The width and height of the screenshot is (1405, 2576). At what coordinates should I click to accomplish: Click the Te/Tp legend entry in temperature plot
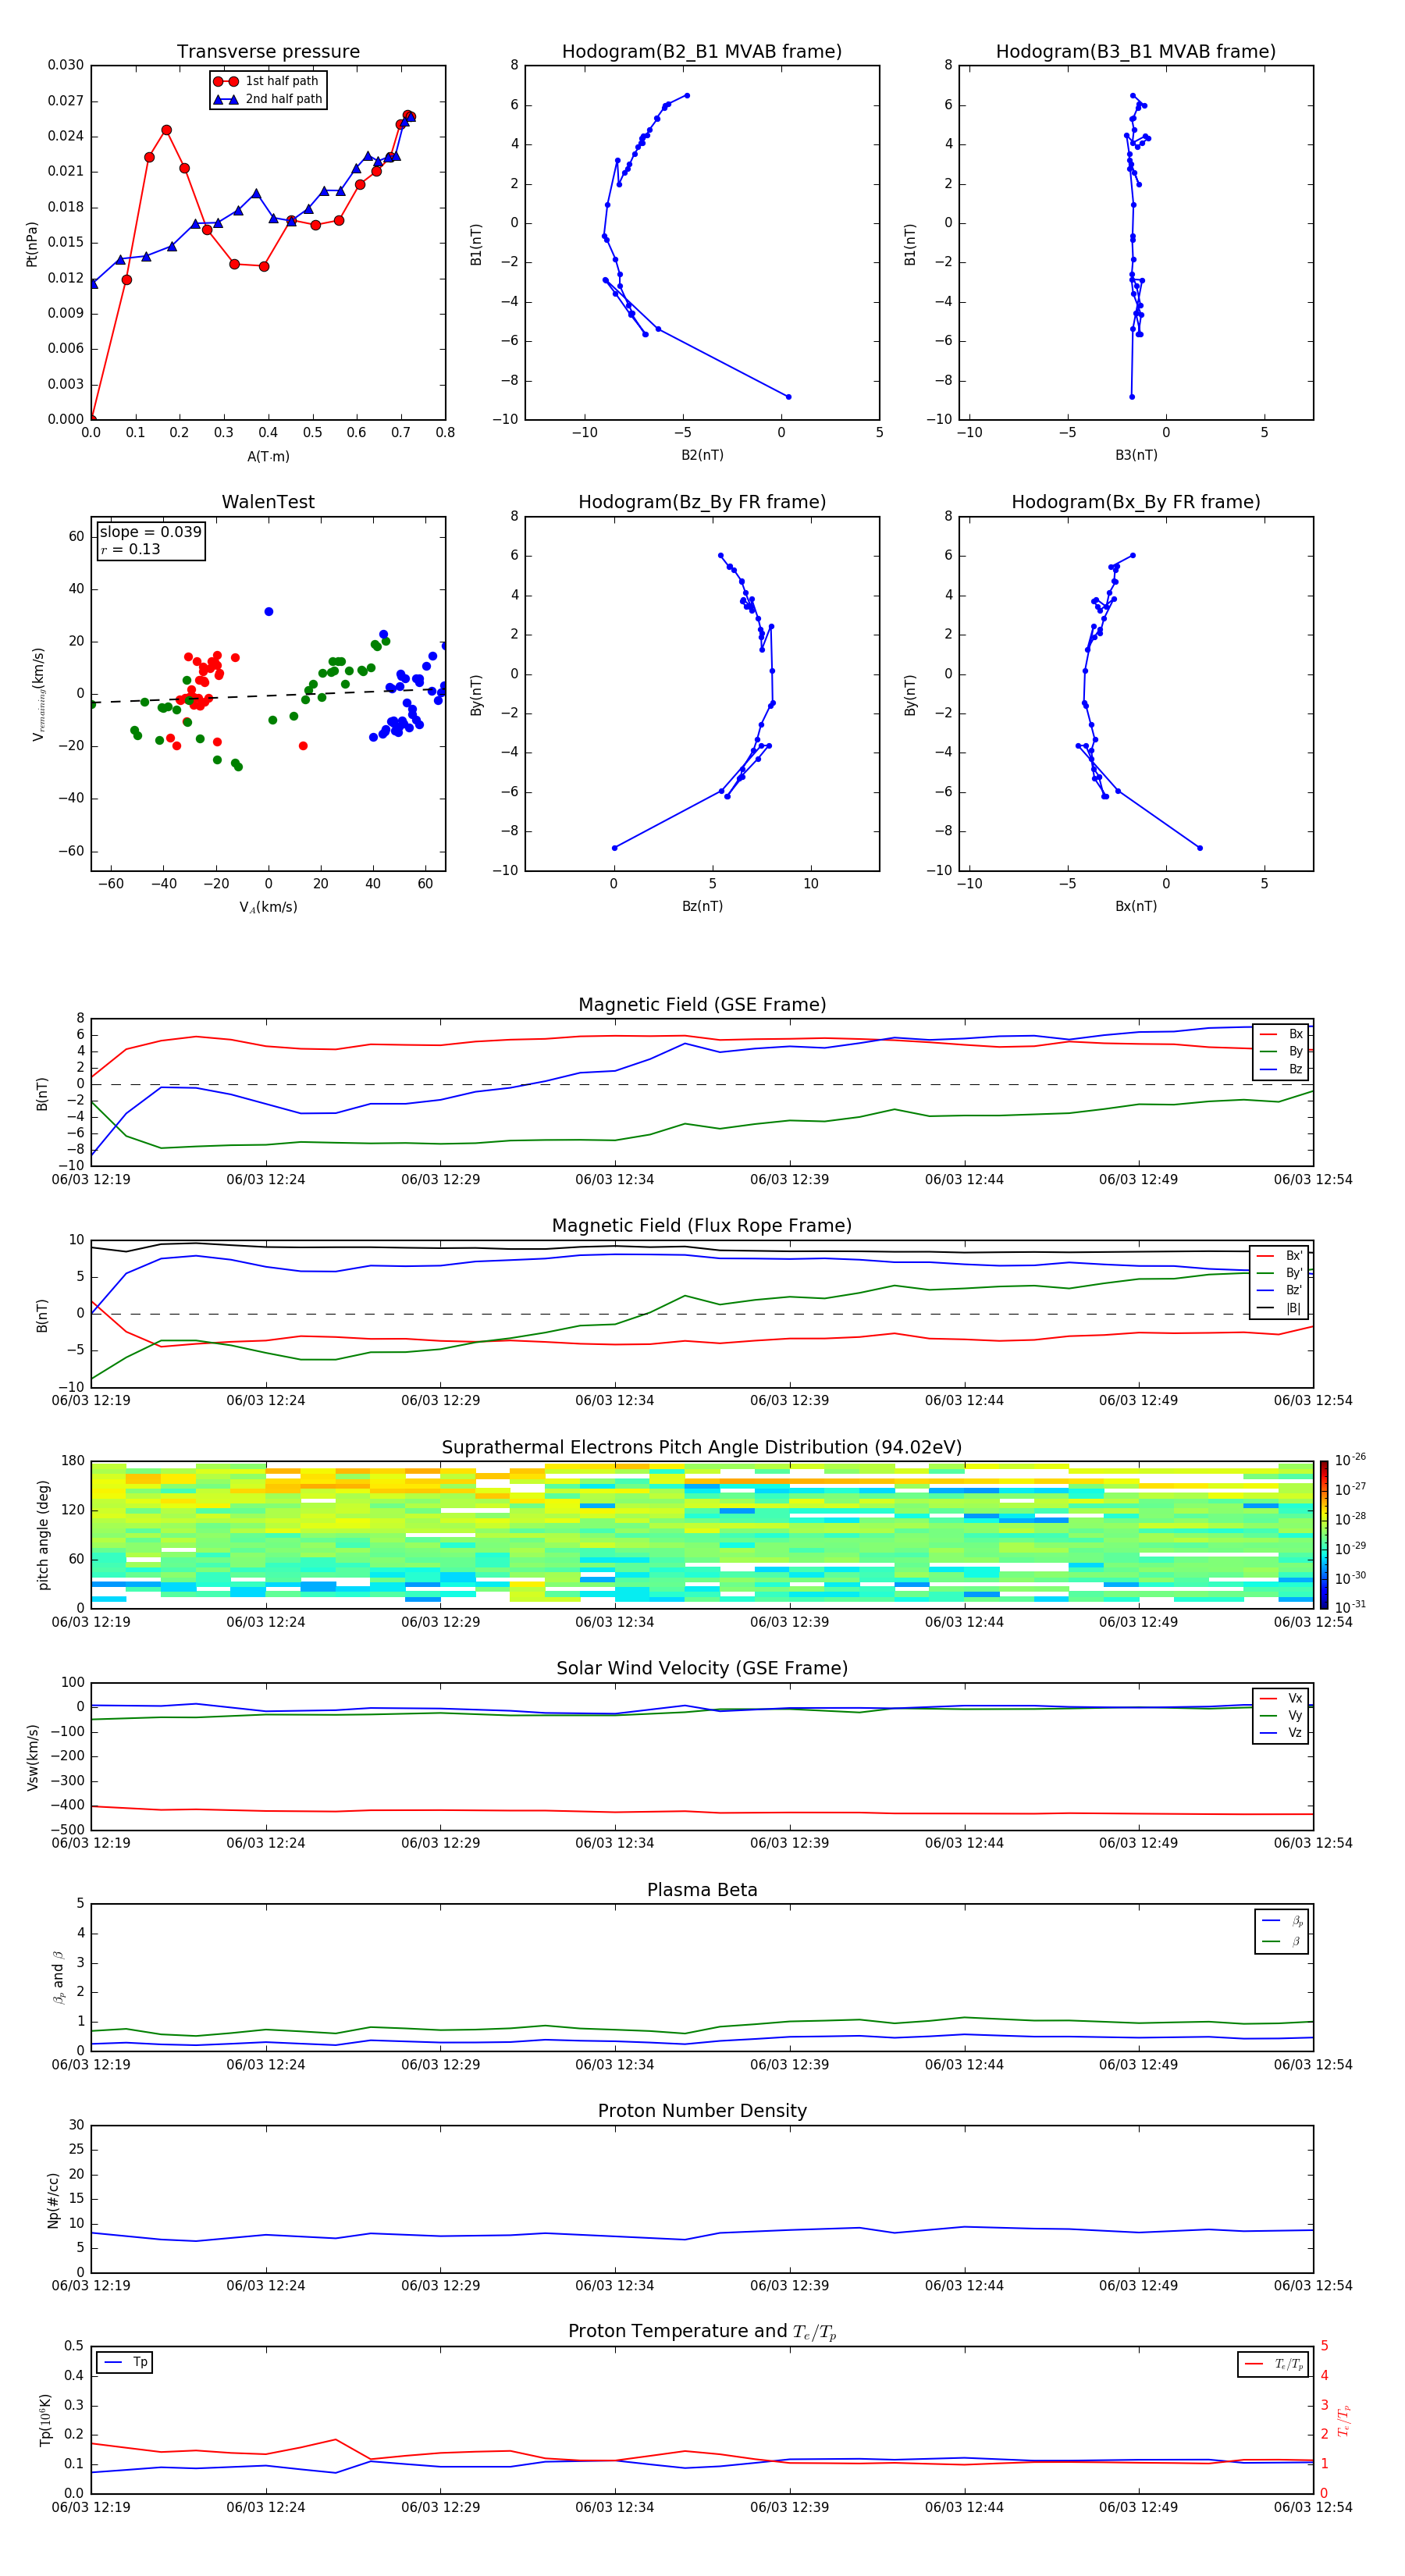click(1273, 2364)
